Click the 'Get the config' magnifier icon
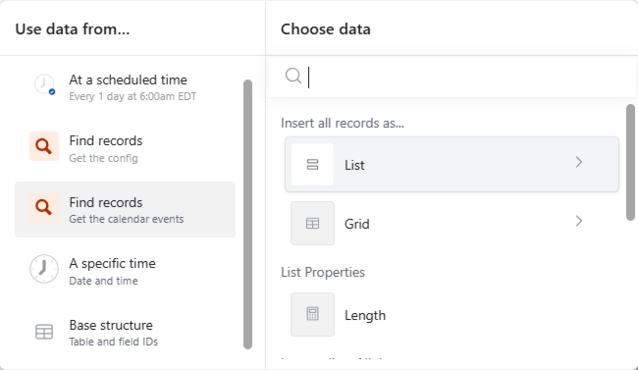Image resolution: width=638 pixels, height=370 pixels. pos(44,146)
